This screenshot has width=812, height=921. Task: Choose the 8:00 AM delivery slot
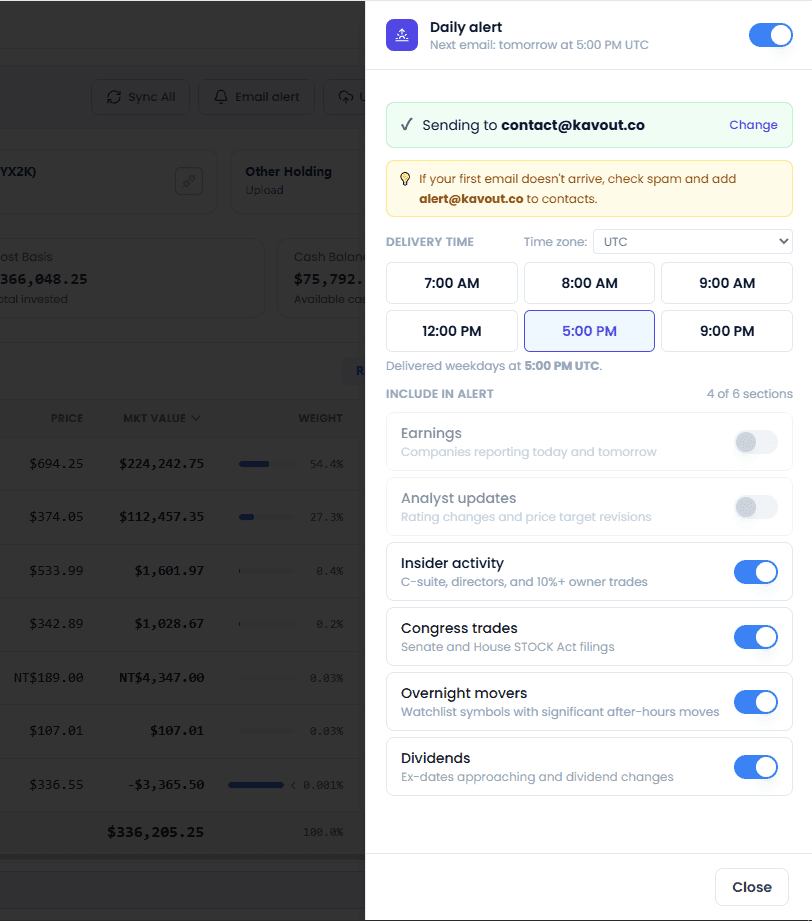pos(589,283)
